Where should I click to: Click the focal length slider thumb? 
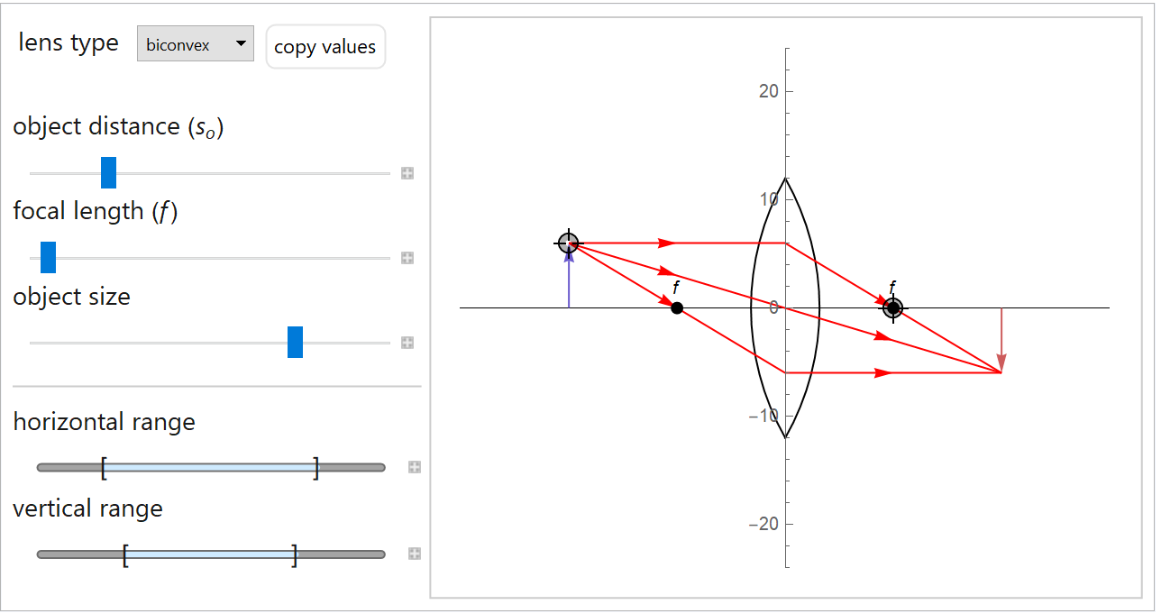point(48,258)
